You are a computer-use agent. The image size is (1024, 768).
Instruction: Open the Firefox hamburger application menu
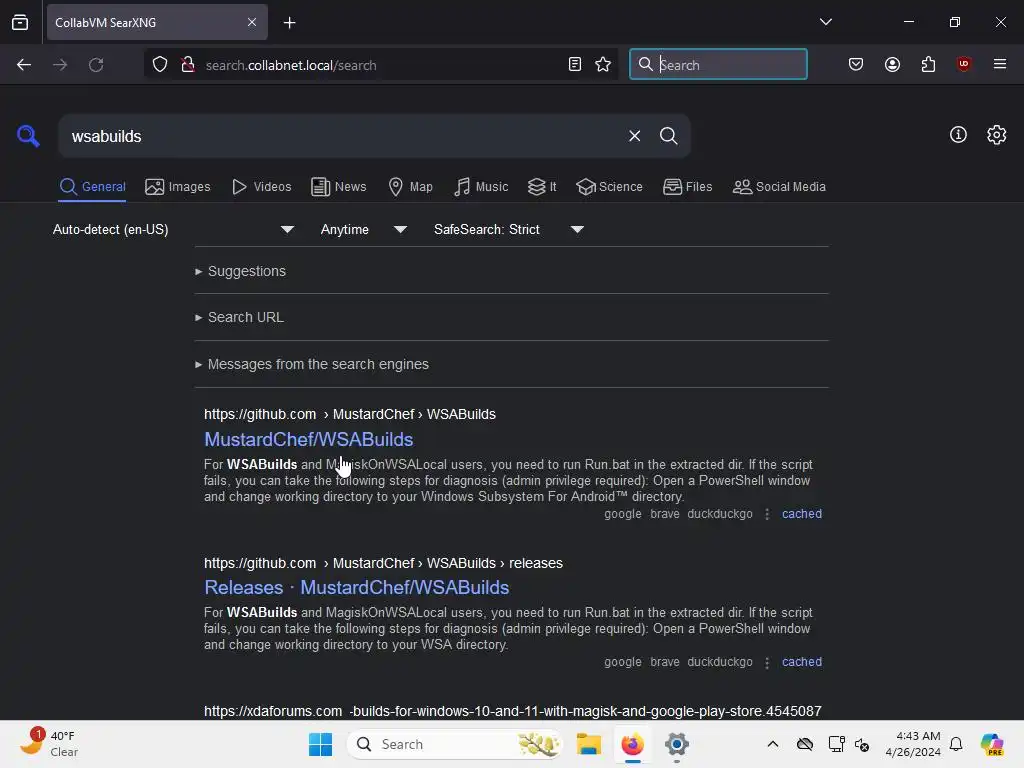1000,64
